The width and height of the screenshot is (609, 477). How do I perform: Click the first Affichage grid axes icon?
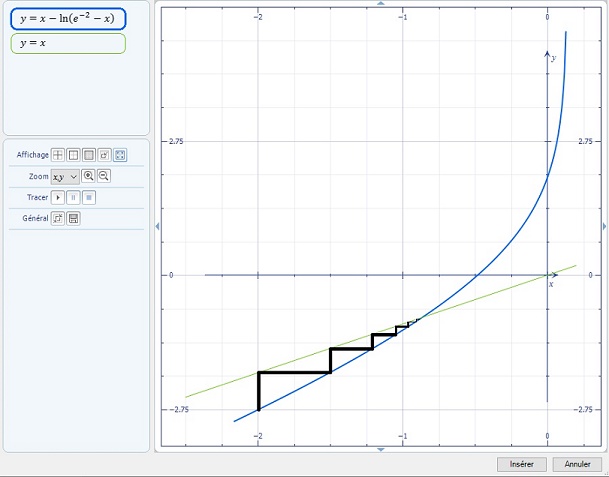click(58, 155)
